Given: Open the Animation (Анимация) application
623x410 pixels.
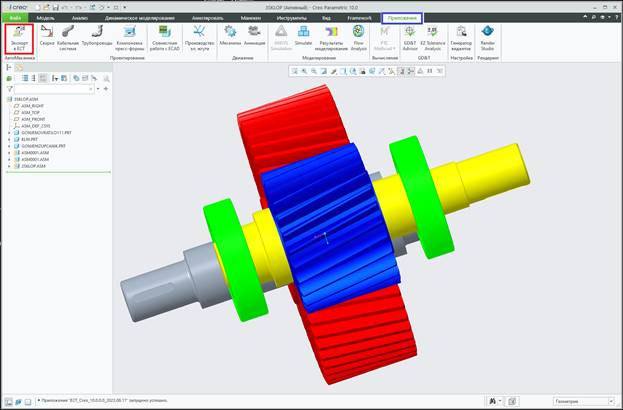Looking at the screenshot, I should pyautogui.click(x=254, y=37).
